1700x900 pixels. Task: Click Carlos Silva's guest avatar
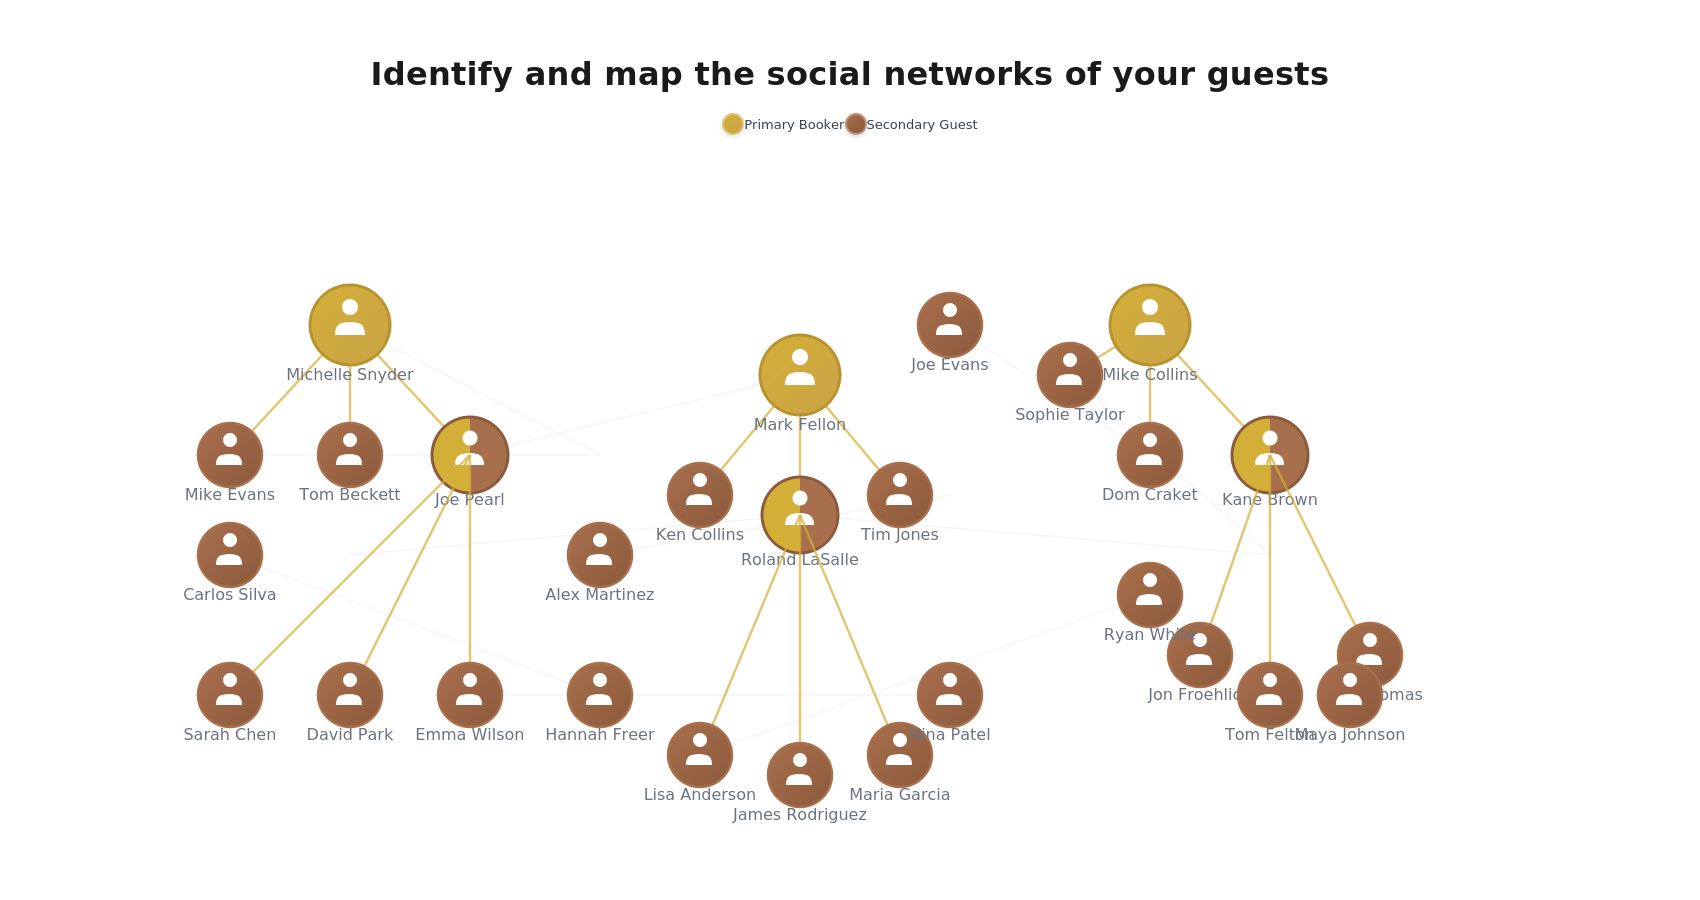coord(230,555)
